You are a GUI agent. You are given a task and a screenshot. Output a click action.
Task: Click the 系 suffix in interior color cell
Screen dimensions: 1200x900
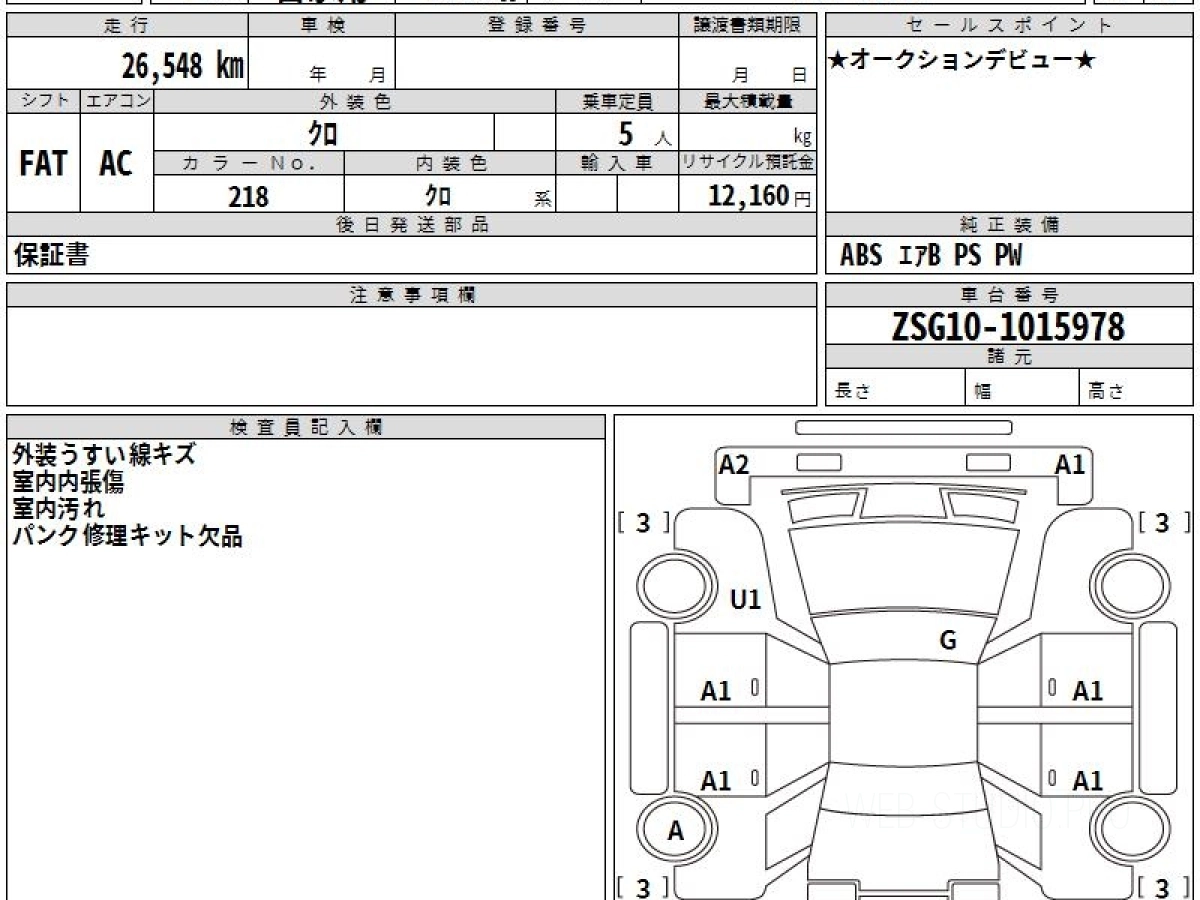pyautogui.click(x=543, y=199)
